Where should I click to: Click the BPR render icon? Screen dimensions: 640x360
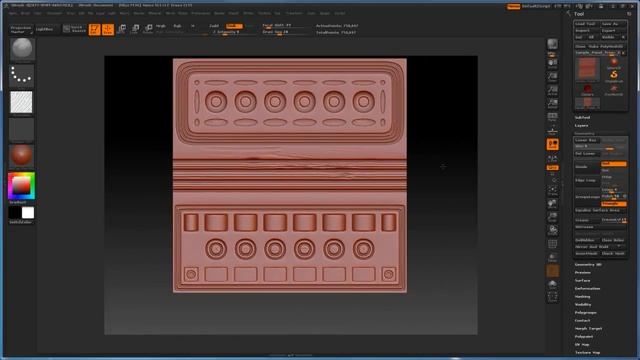click(553, 44)
